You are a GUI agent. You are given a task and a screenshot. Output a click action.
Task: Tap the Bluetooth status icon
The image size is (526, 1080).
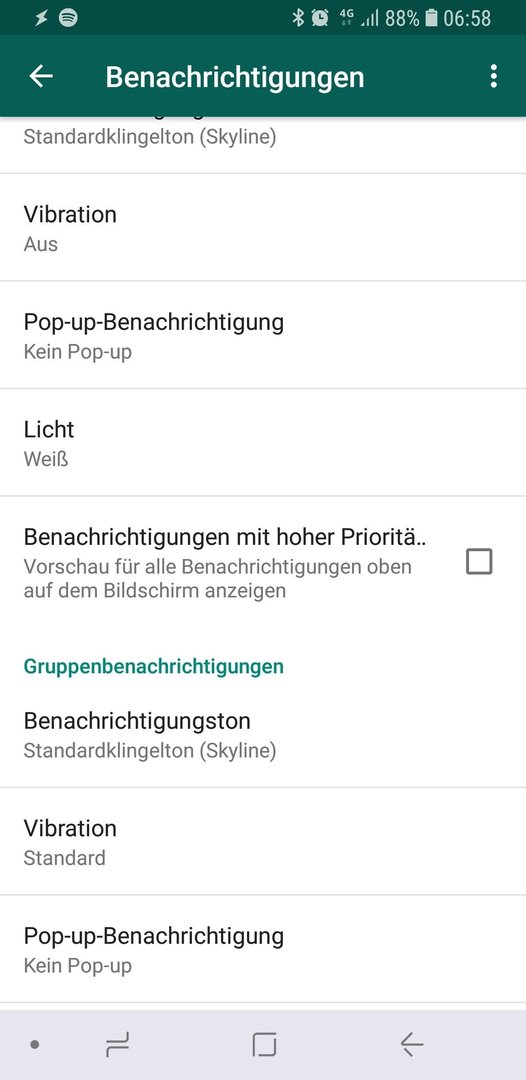pos(298,18)
